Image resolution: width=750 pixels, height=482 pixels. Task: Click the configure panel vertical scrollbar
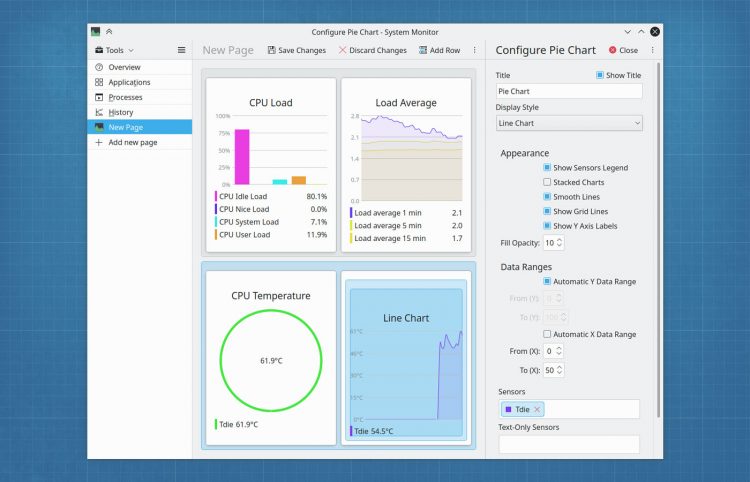pyautogui.click(x=659, y=239)
